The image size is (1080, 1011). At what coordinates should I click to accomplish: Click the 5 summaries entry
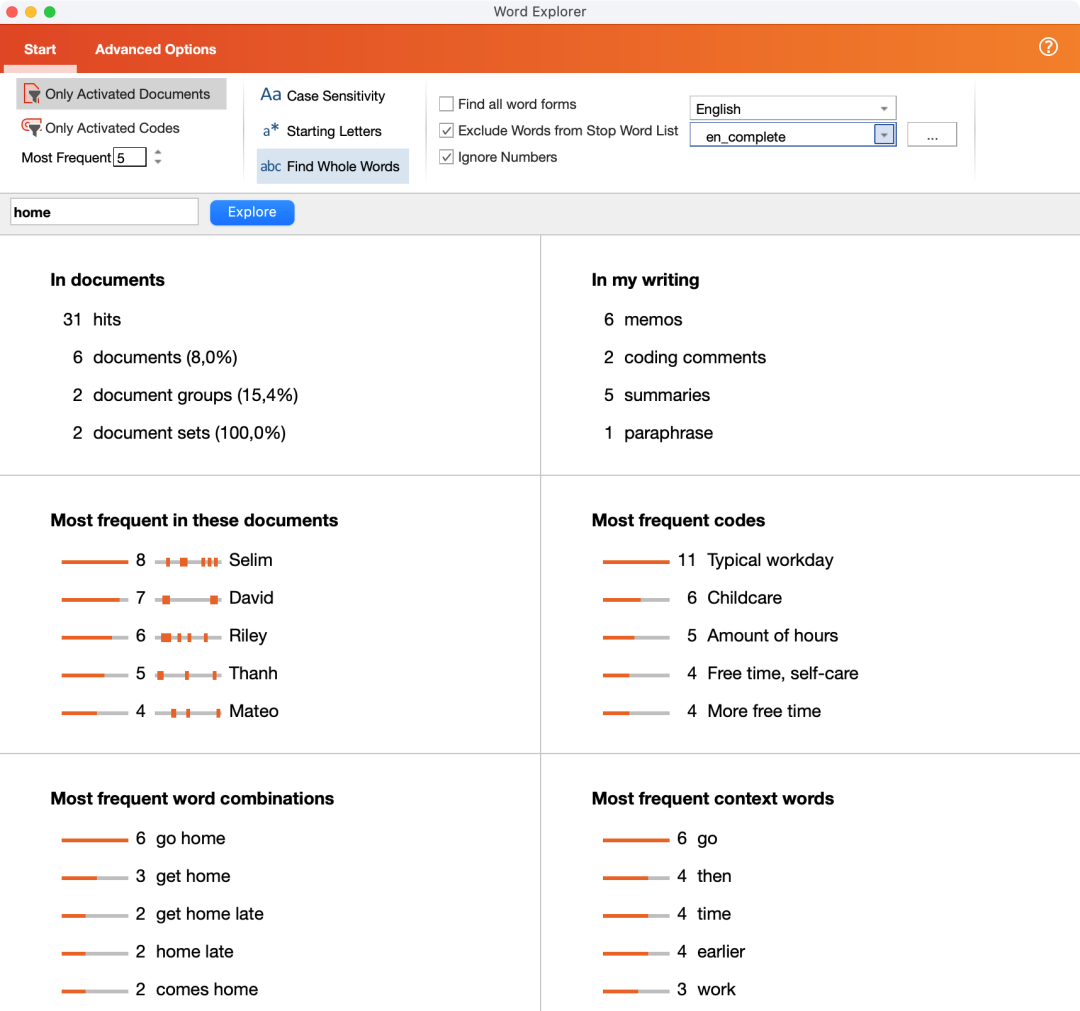[x=657, y=395]
